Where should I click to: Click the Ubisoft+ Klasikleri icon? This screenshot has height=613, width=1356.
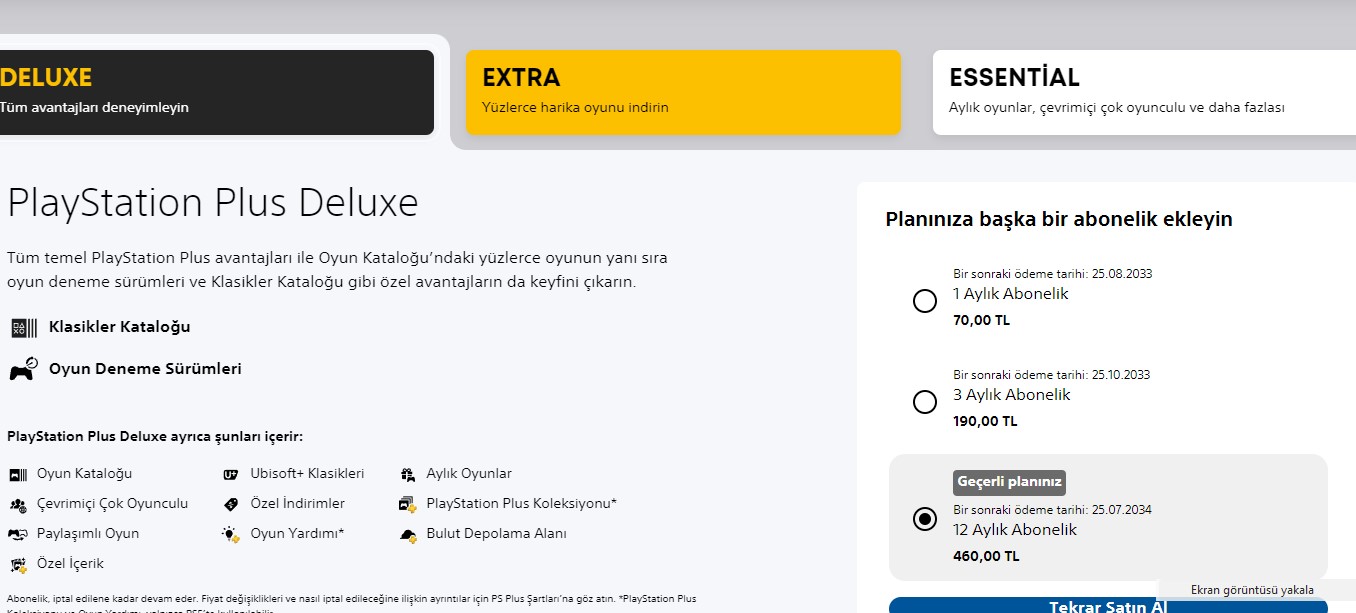[x=232, y=474]
